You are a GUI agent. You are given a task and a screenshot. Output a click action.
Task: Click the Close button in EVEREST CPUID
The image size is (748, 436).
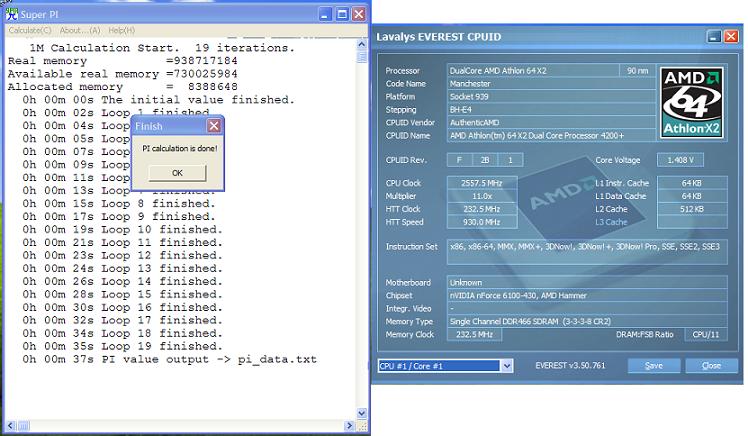(711, 365)
